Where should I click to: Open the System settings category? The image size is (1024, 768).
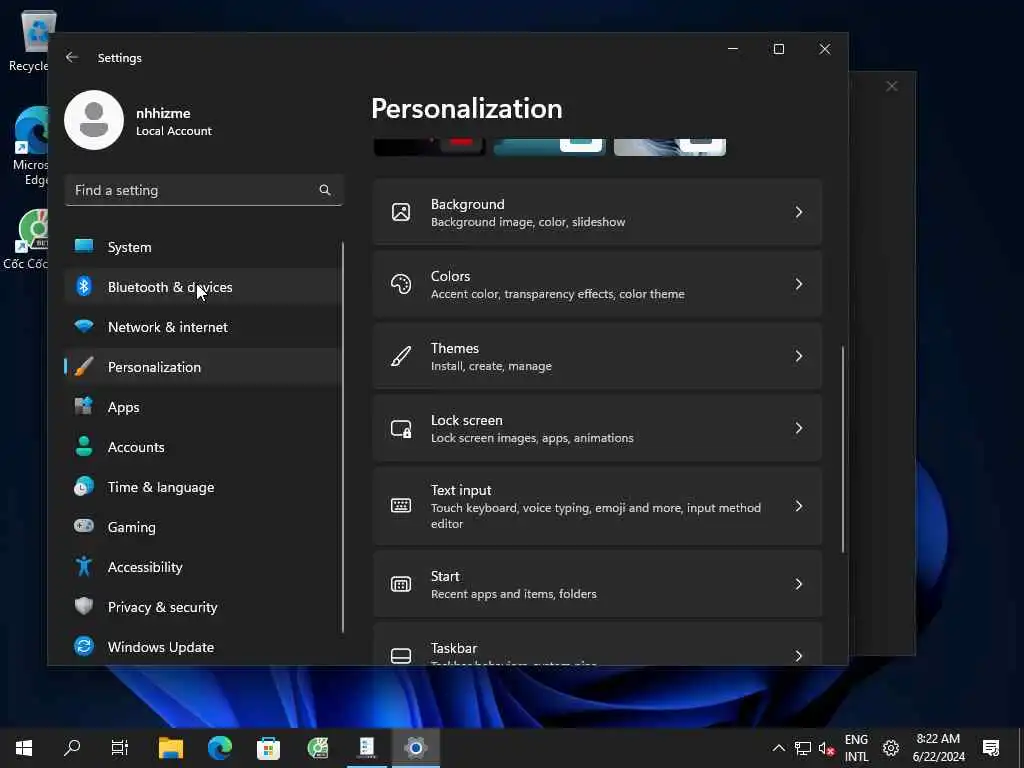[x=202, y=247]
